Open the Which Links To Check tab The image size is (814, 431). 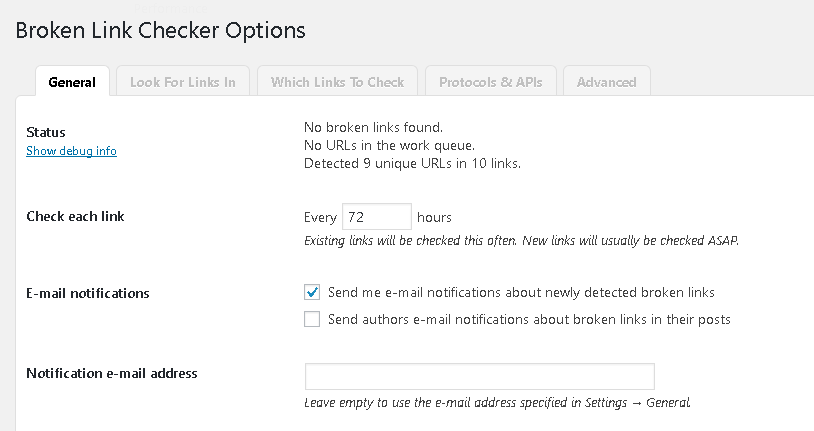[337, 82]
